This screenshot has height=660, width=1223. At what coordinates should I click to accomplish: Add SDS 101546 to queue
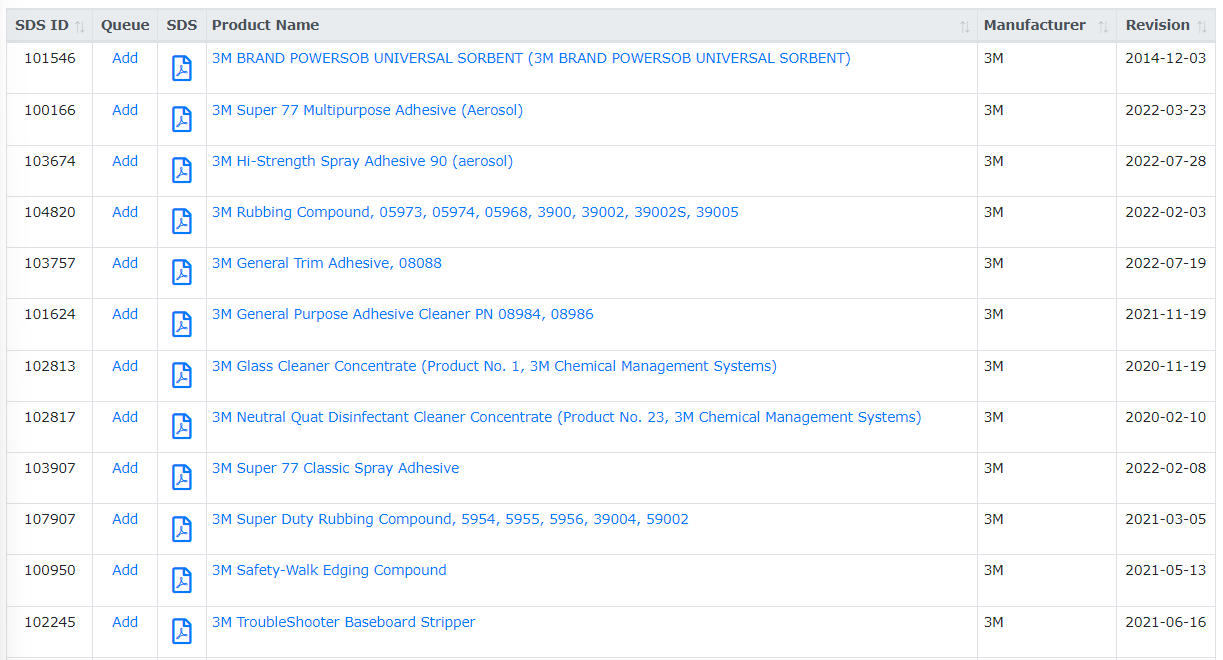click(x=125, y=58)
